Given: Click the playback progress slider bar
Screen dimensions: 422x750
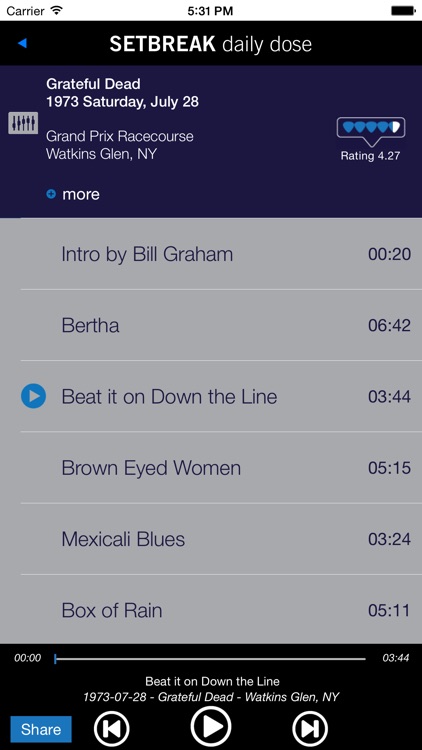Looking at the screenshot, I should (x=210, y=659).
